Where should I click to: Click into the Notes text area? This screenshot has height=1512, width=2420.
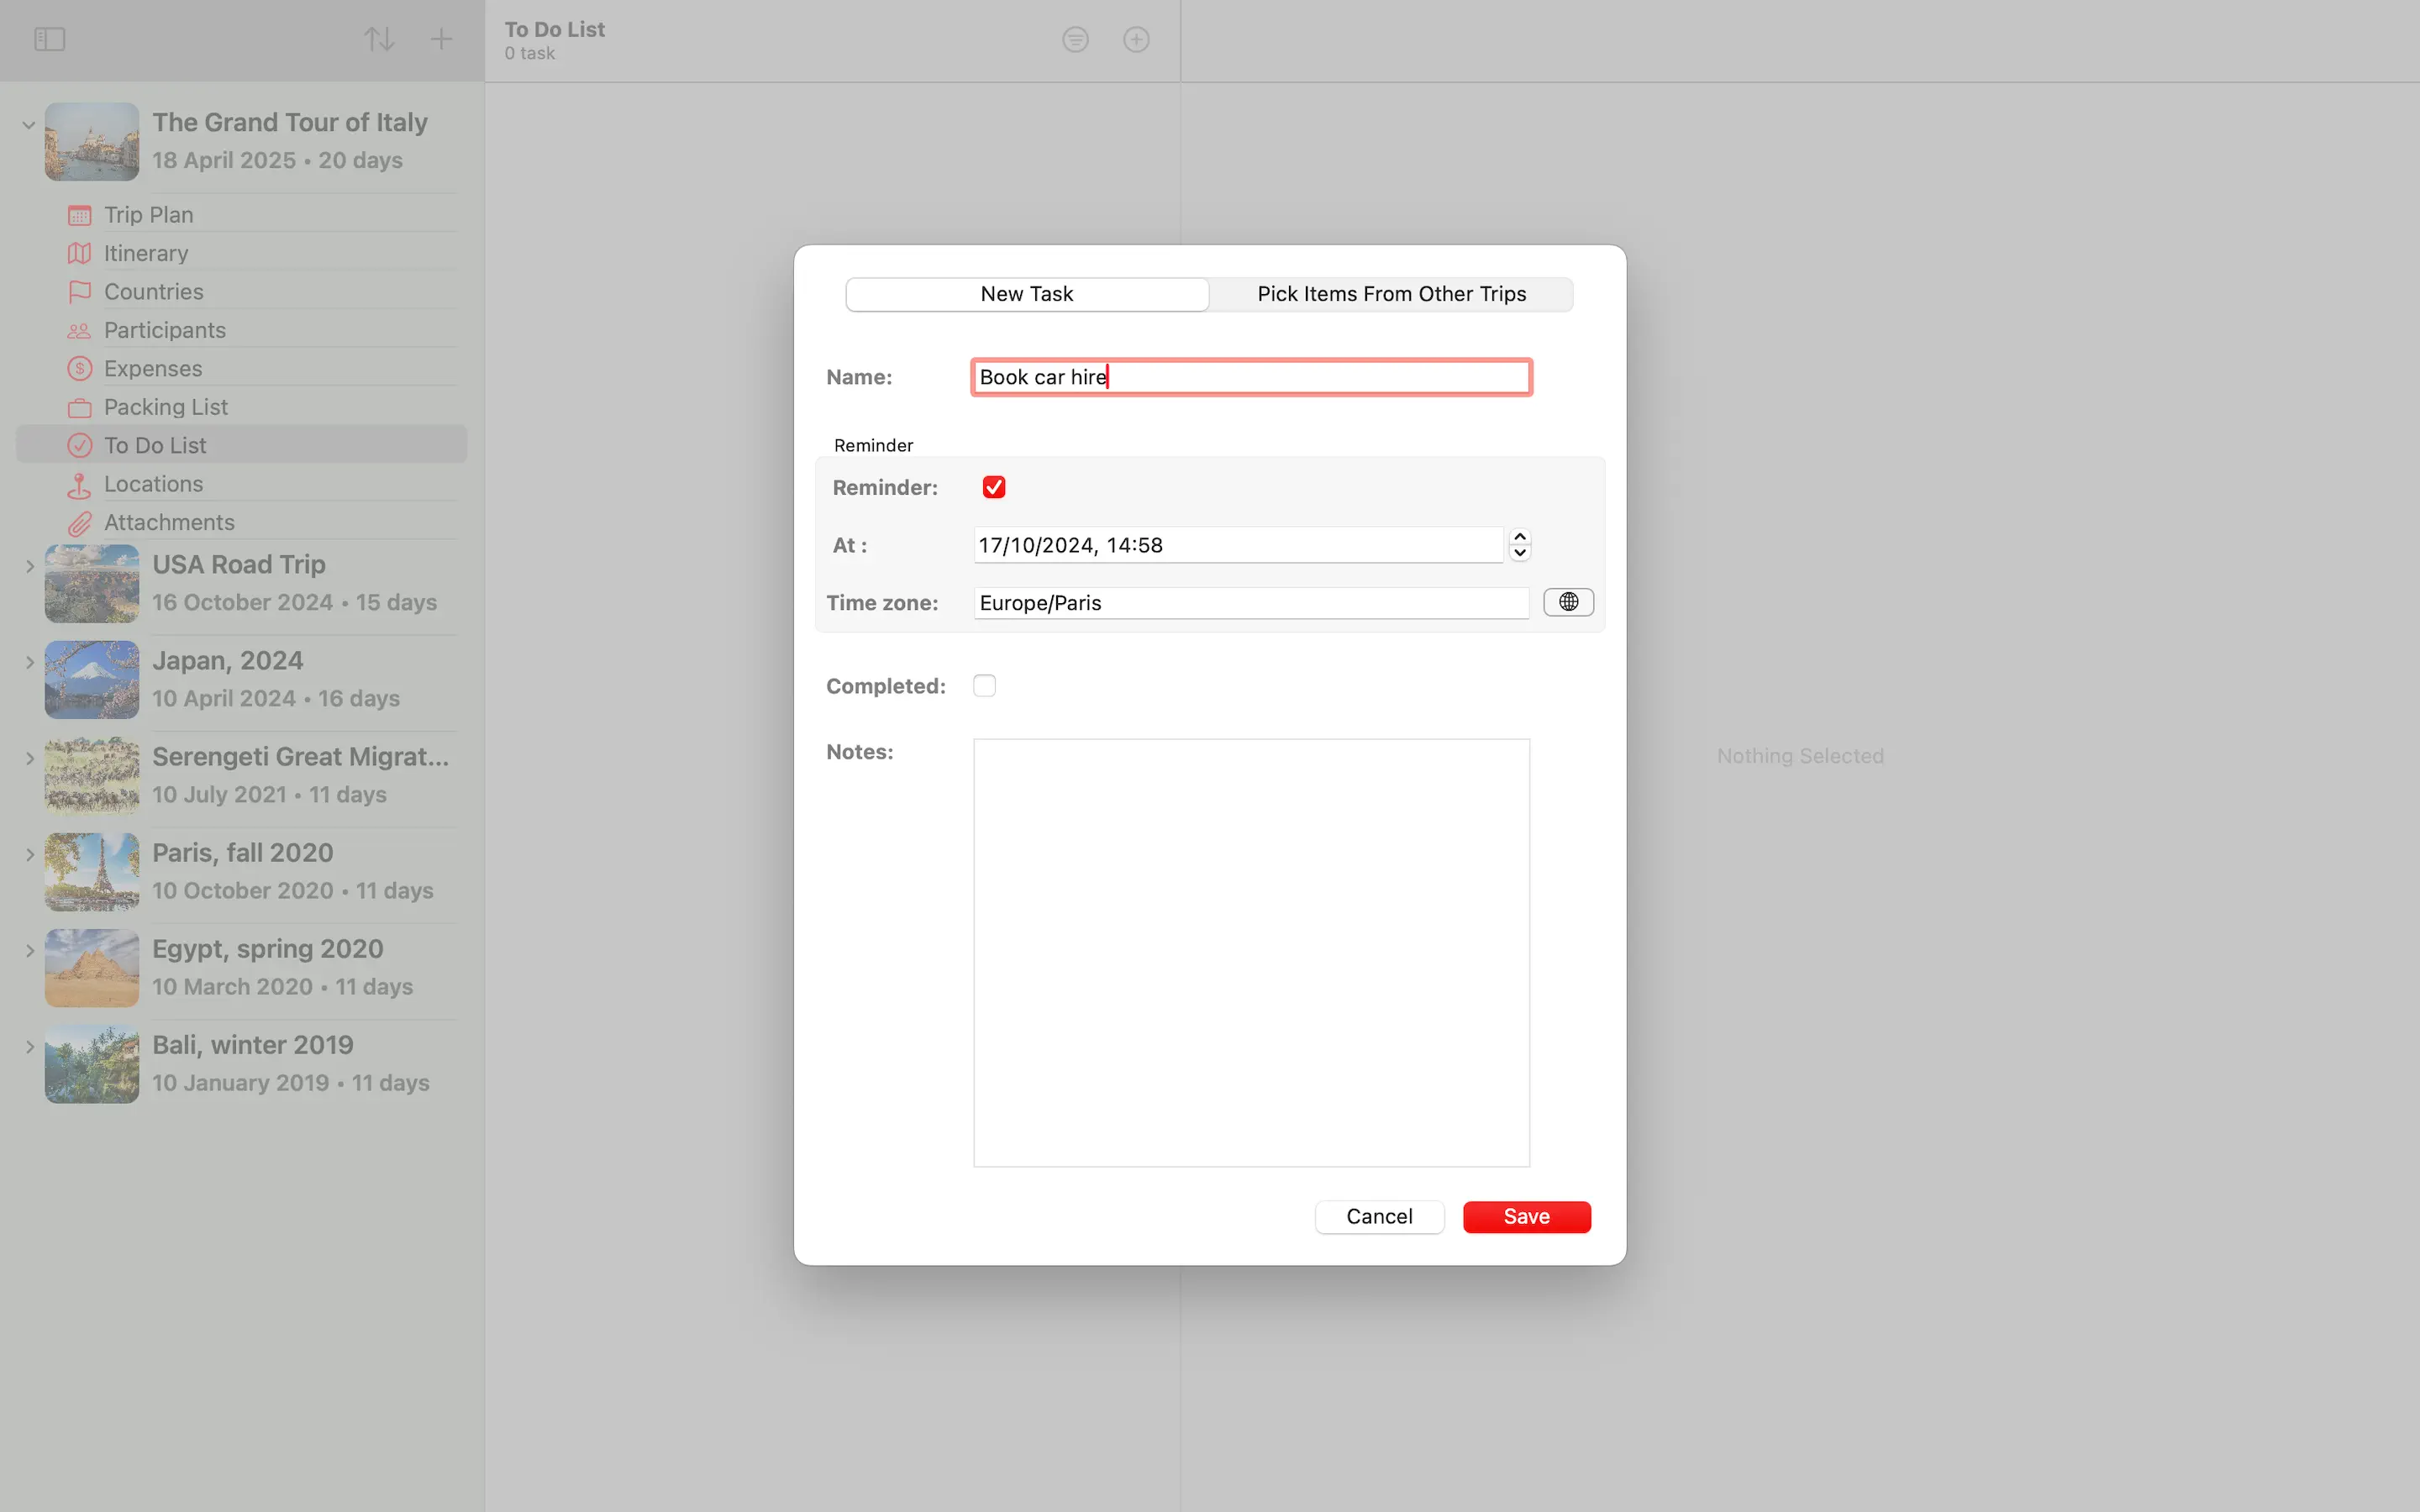1251,952
